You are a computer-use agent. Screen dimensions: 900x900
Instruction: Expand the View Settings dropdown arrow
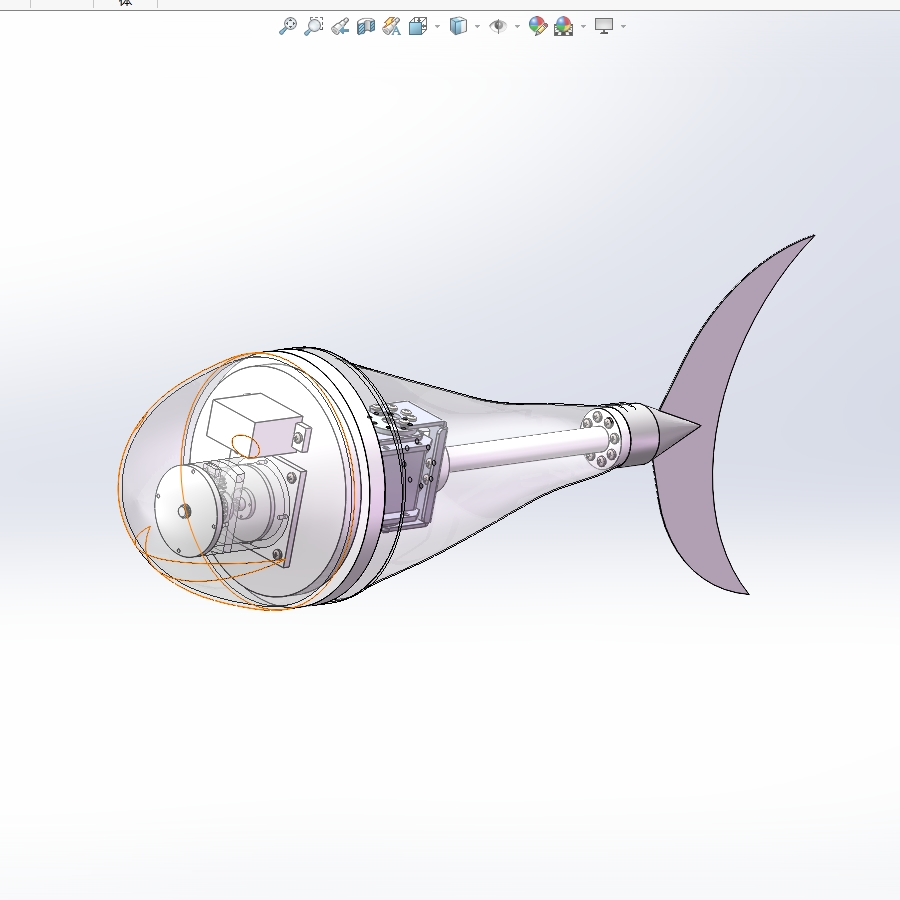[623, 26]
